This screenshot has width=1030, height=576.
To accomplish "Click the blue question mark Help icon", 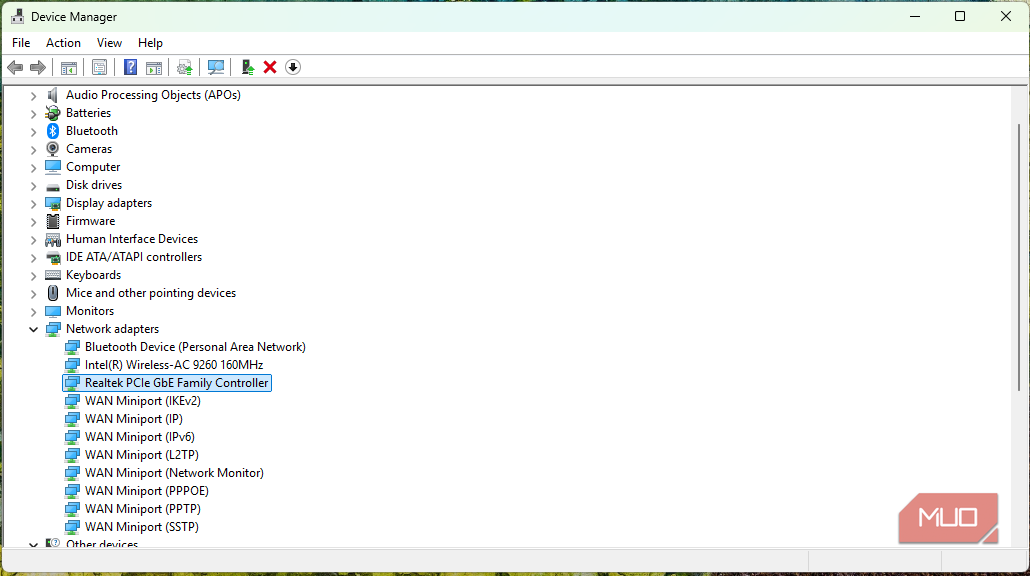I will (x=130, y=67).
